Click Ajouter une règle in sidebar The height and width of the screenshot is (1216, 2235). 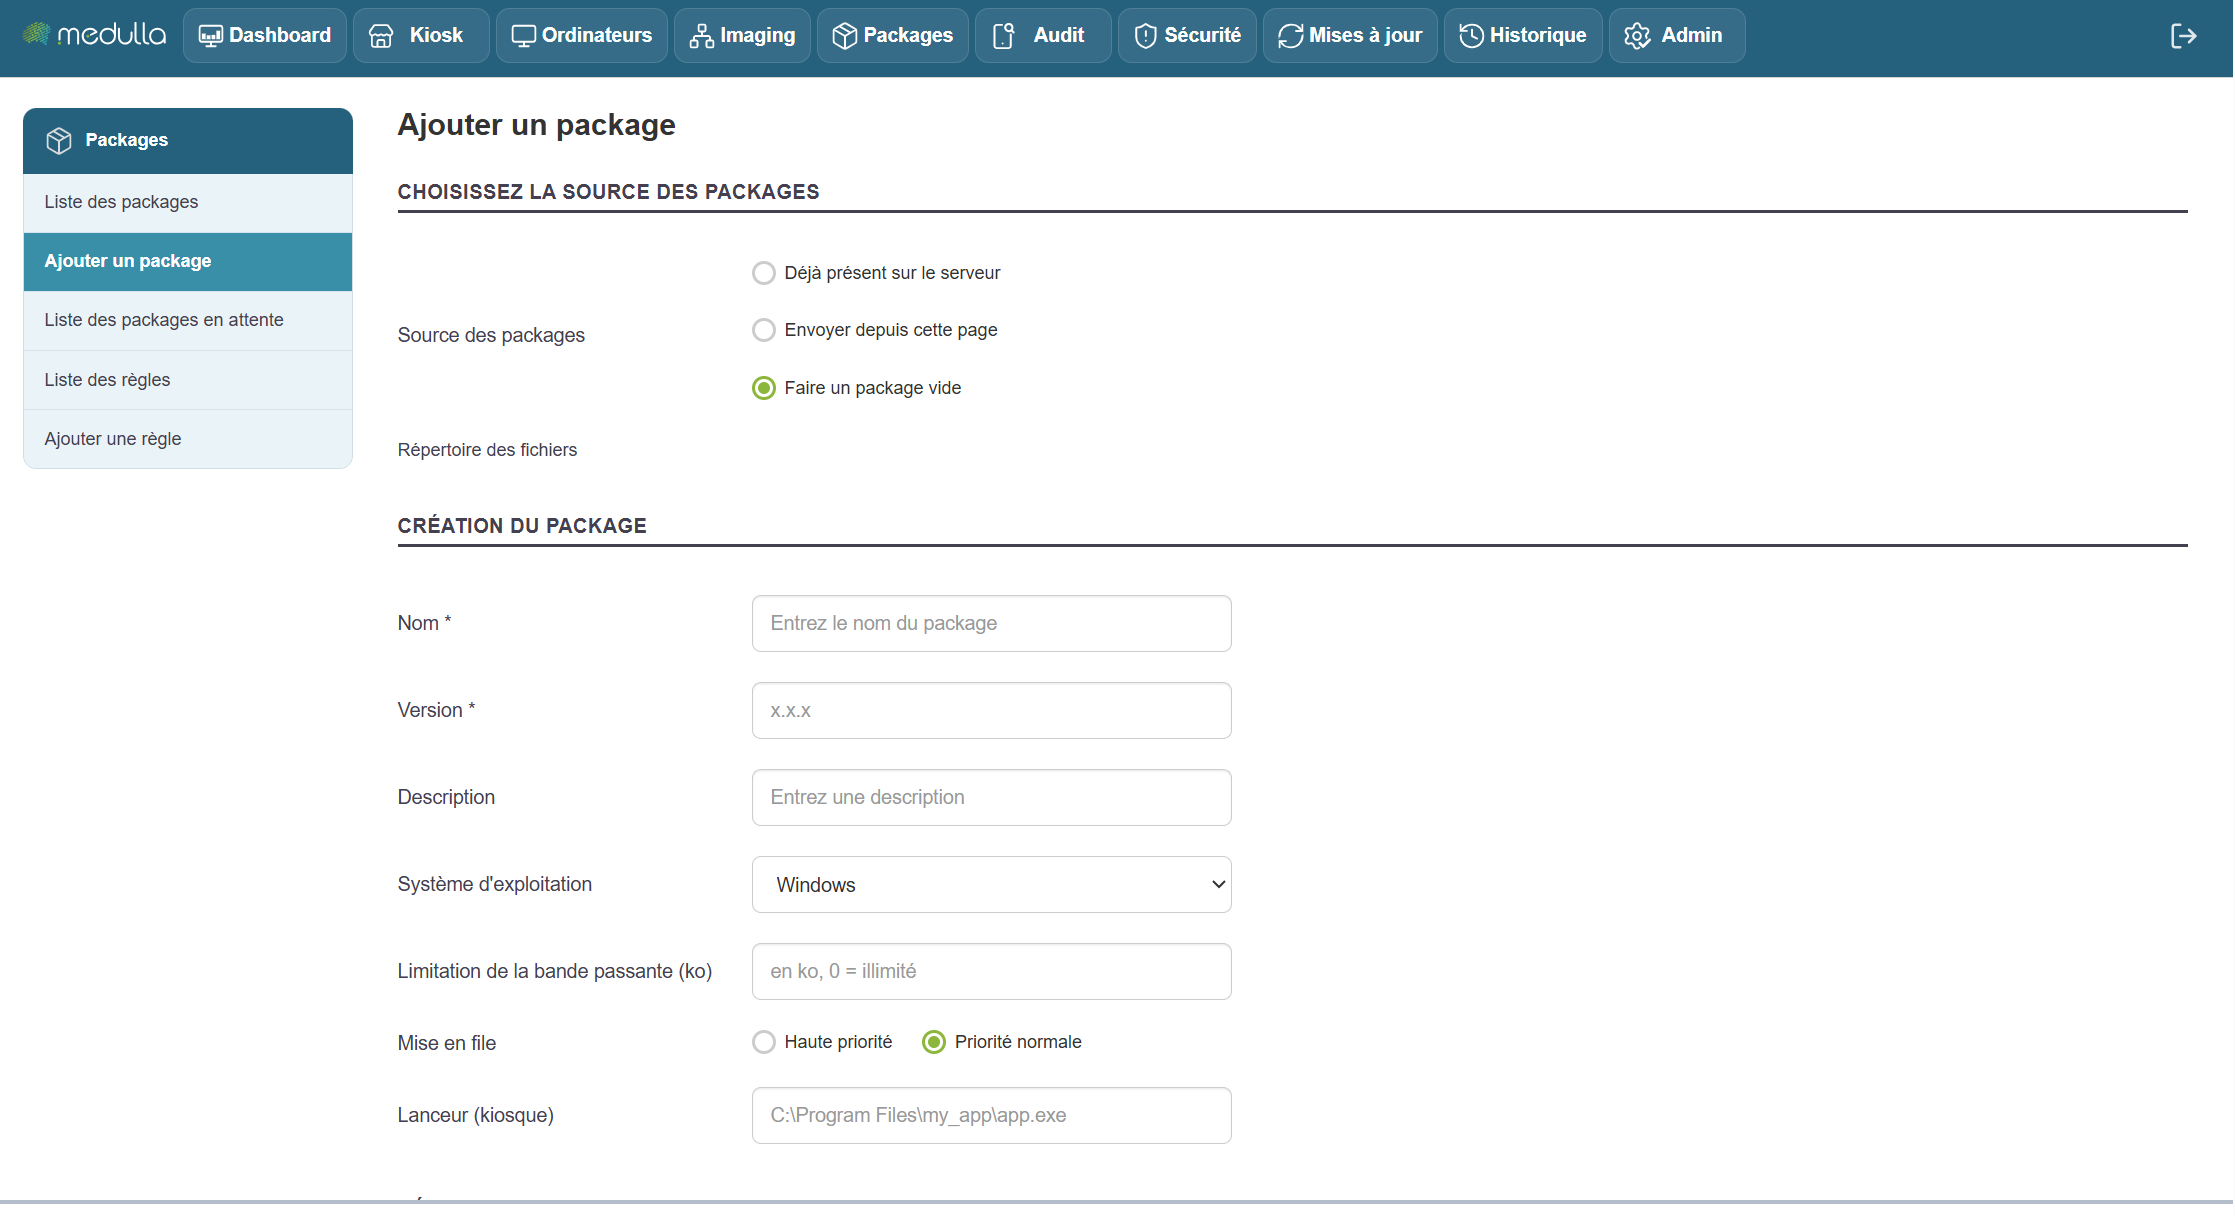[113, 439]
